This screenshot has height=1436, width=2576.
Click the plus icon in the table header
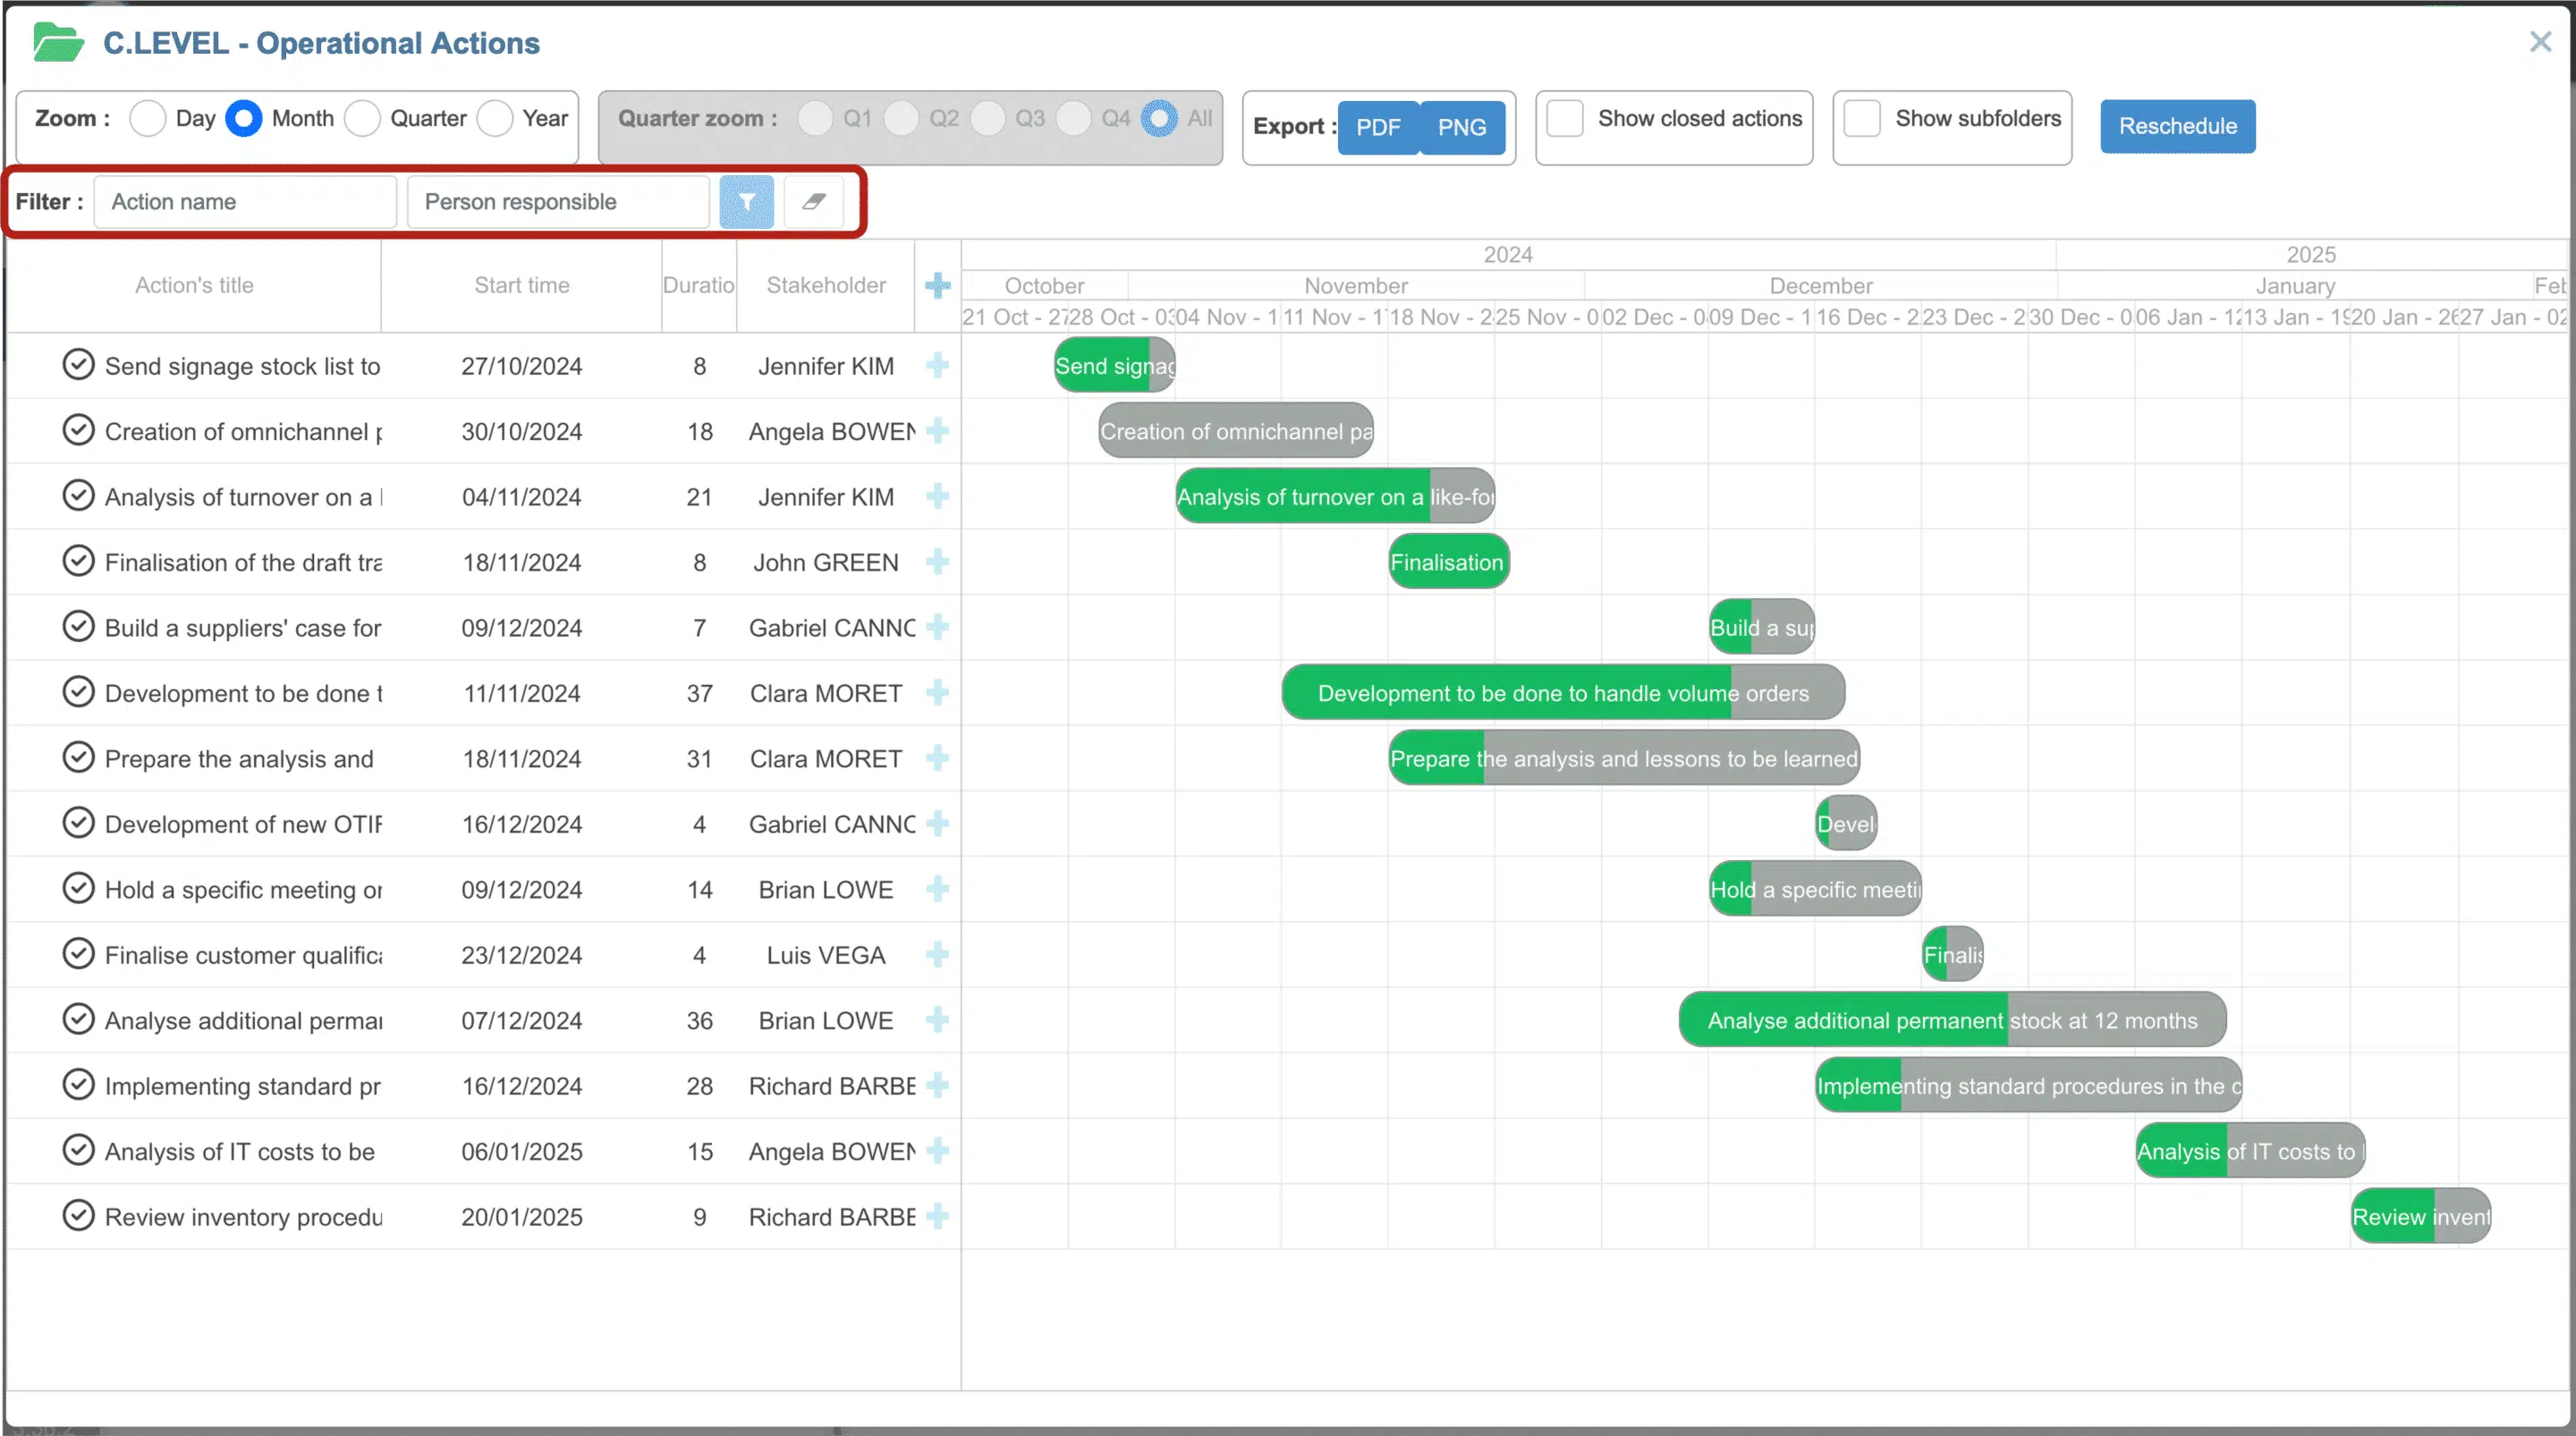(x=937, y=286)
